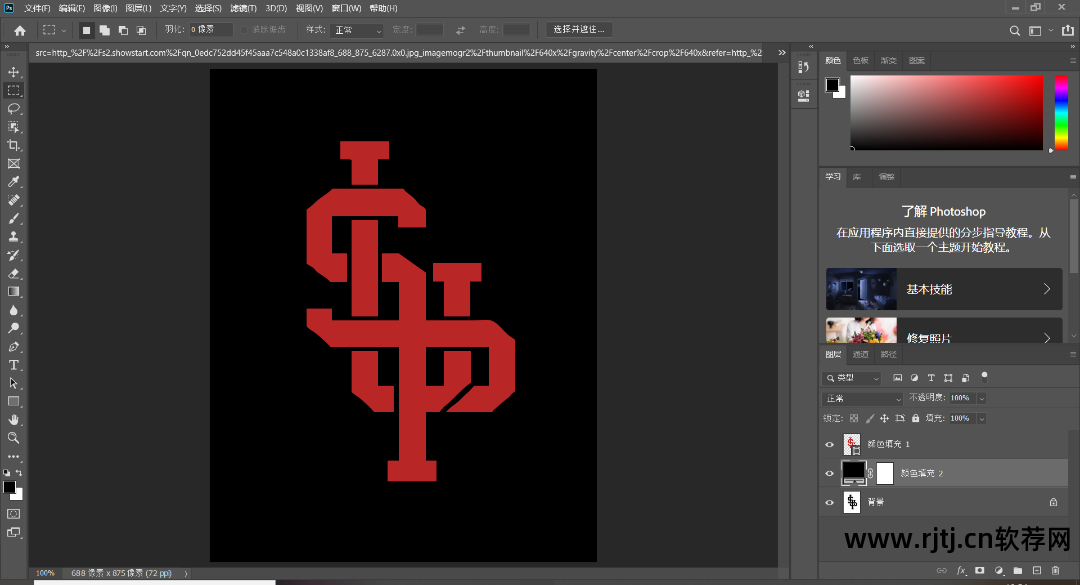Select the Pen tool
1080x585 pixels.
point(13,347)
